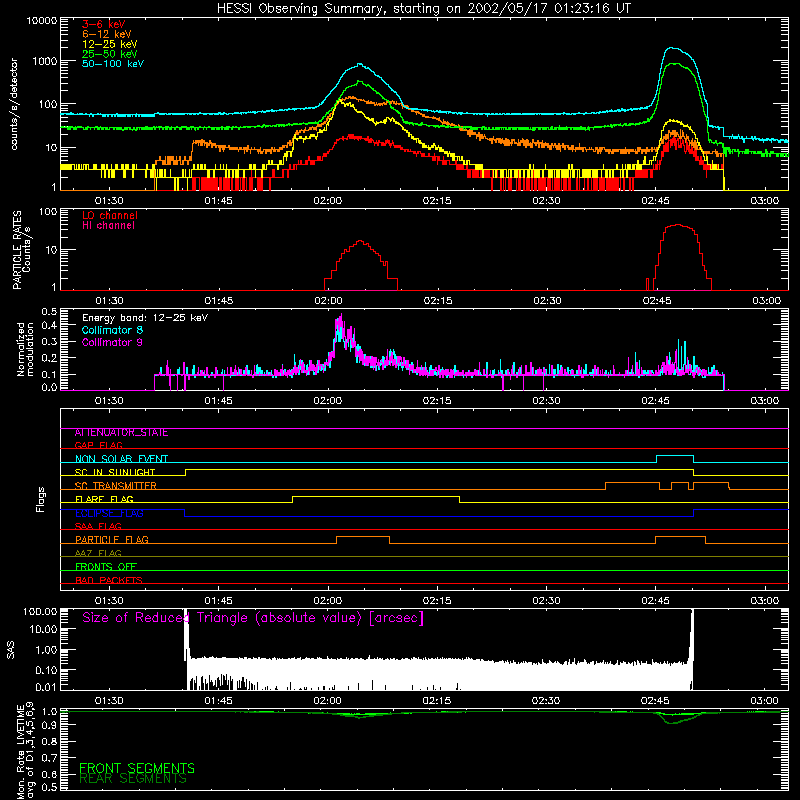Click the "Normalized modulation" axis label
Viewport: 800px width, 800px height.
point(25,349)
